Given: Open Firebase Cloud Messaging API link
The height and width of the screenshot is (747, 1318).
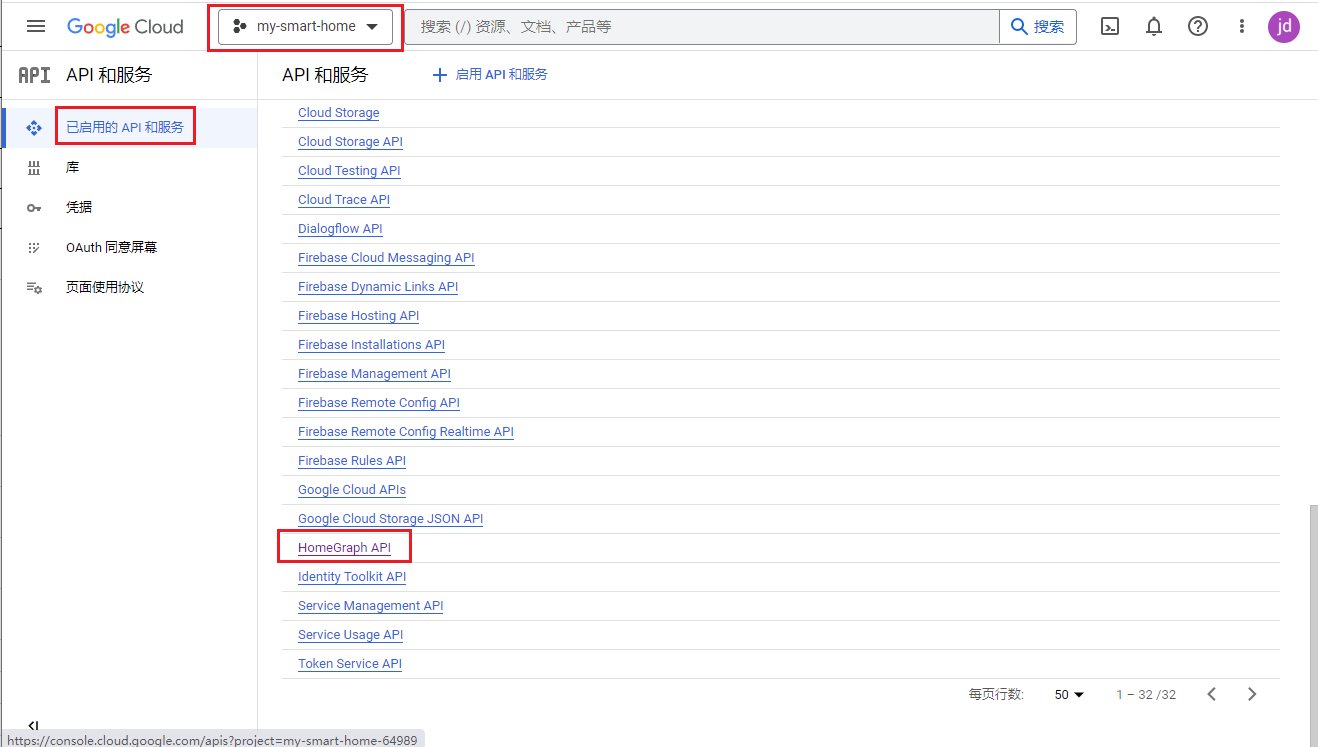Looking at the screenshot, I should [386, 258].
